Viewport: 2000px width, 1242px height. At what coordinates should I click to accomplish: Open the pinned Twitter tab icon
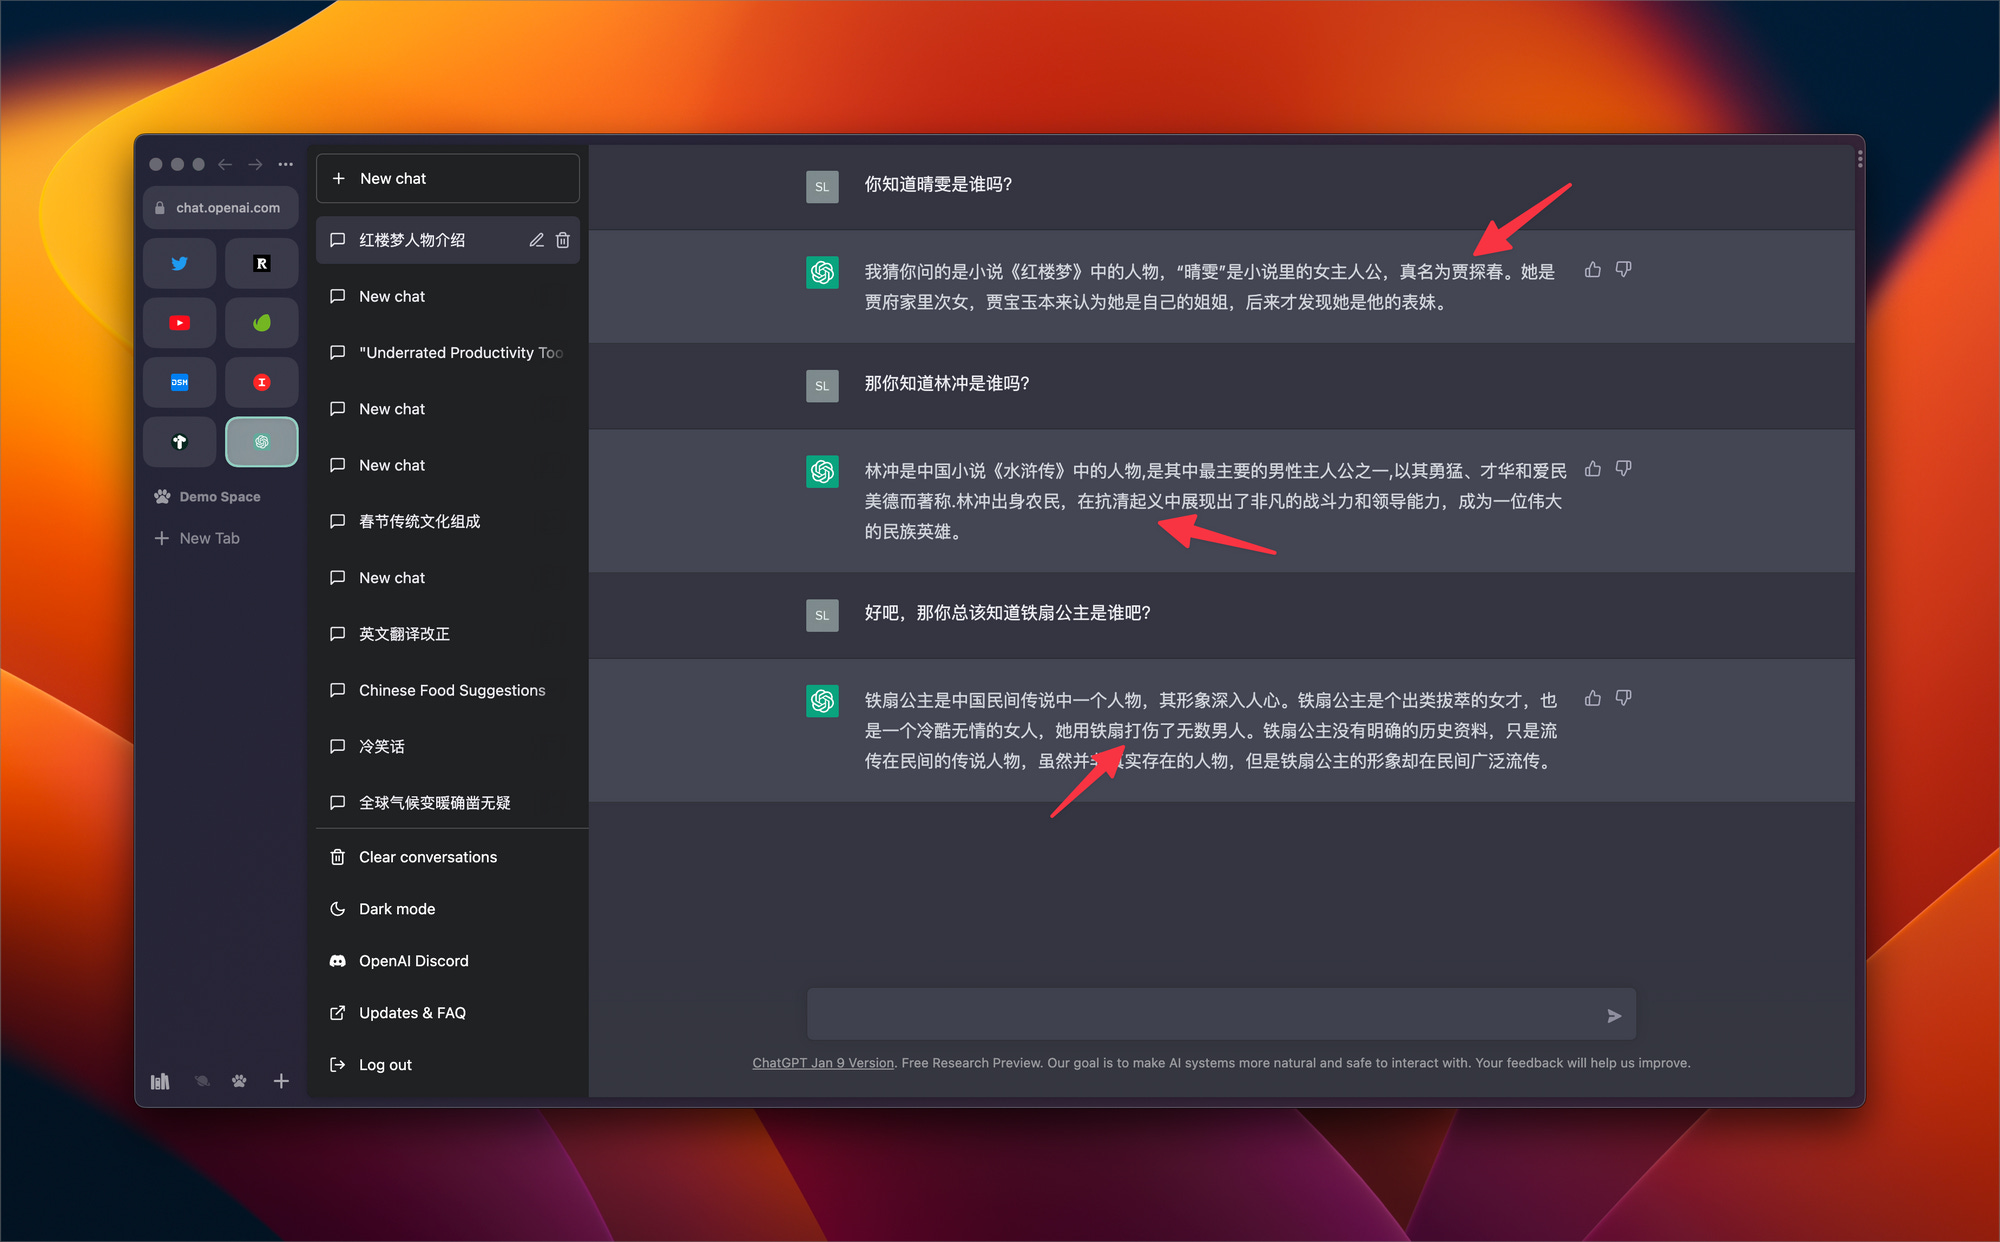coord(180,264)
